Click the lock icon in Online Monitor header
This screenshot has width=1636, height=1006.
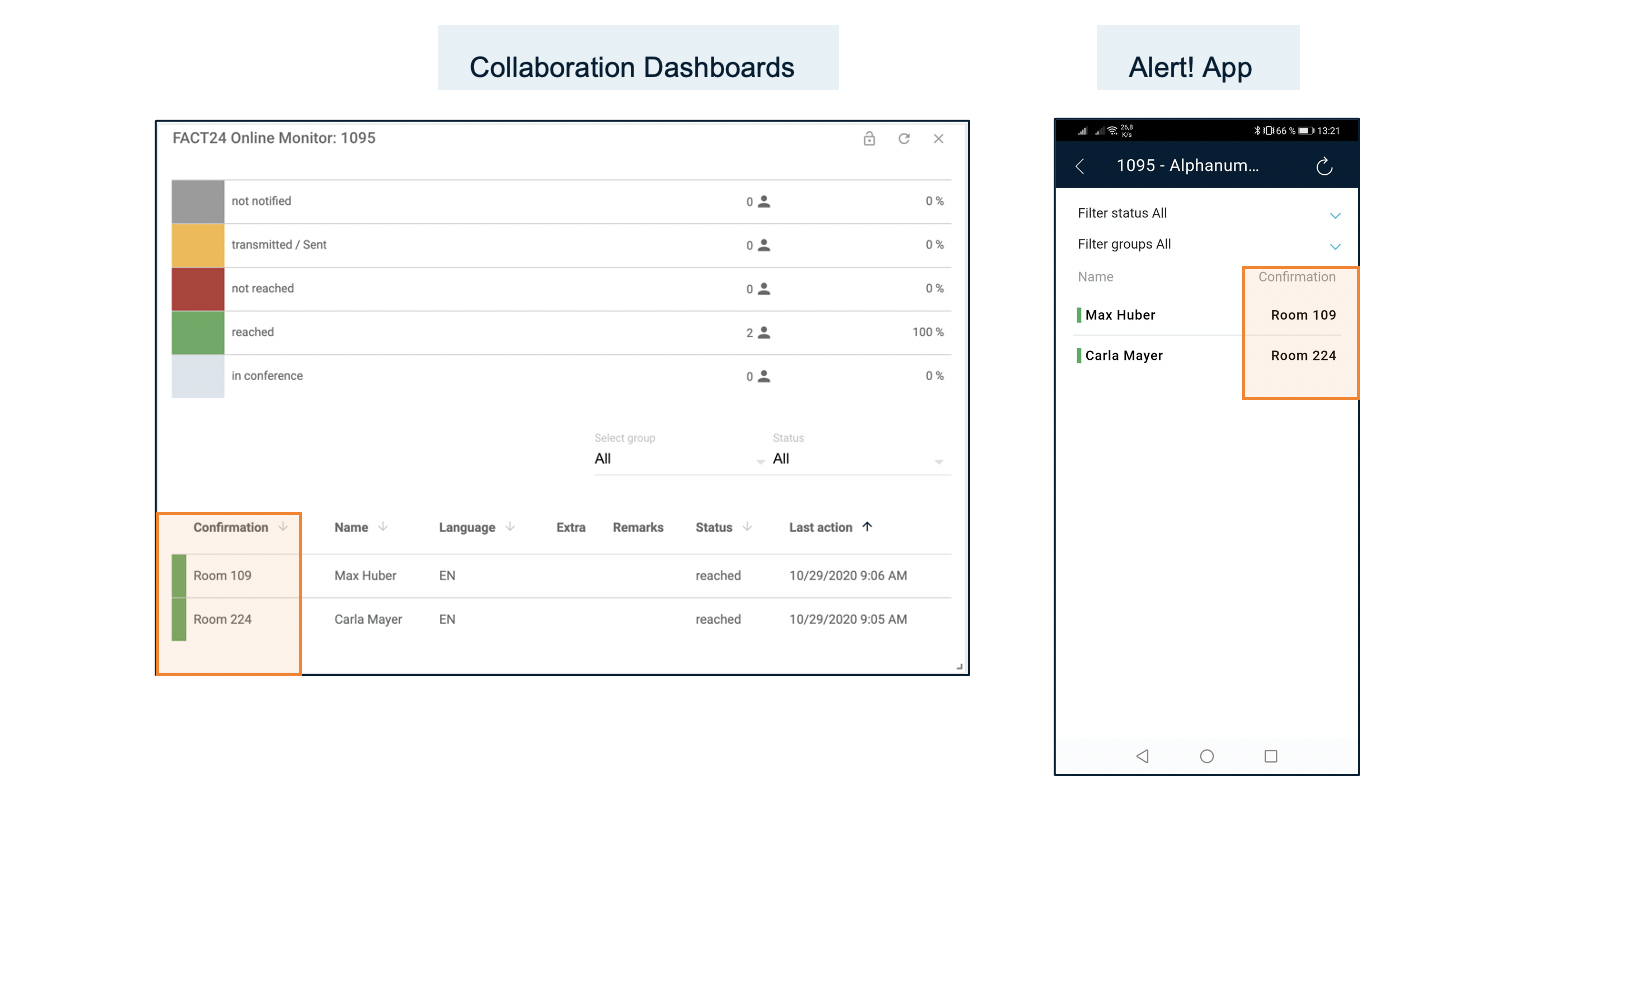(869, 139)
